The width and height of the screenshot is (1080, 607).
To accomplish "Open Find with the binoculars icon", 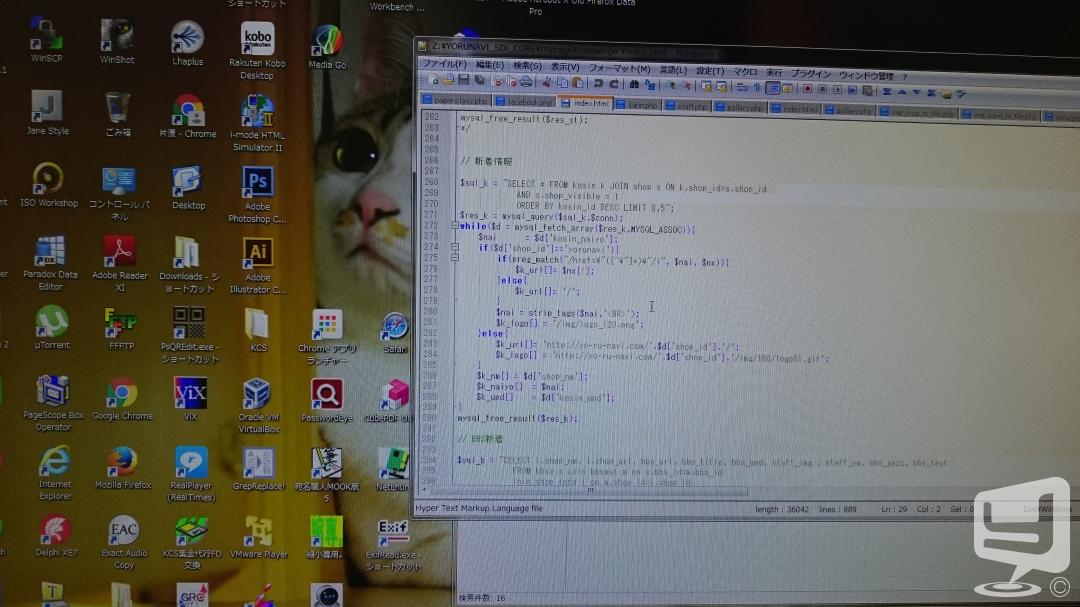I will coord(634,84).
